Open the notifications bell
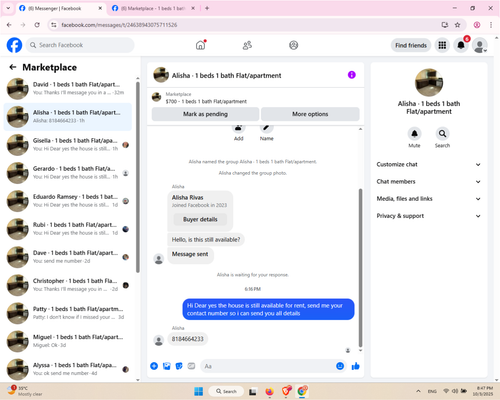The height and width of the screenshot is (400, 500). point(461,45)
